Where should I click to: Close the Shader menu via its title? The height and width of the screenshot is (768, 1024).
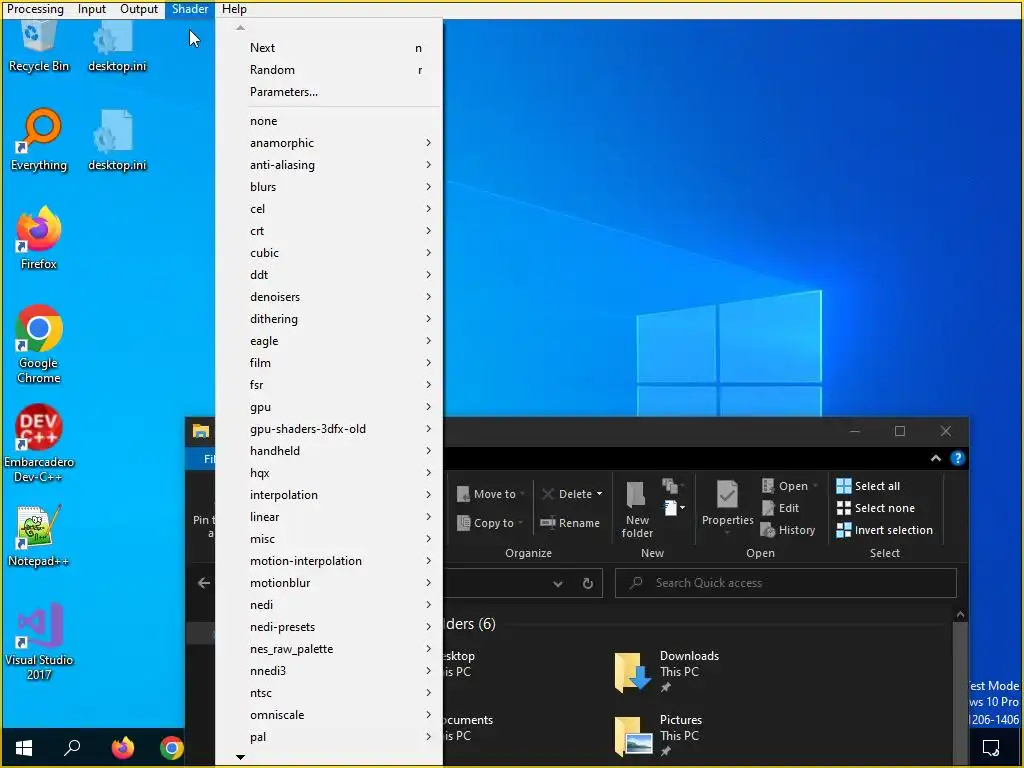(x=190, y=9)
